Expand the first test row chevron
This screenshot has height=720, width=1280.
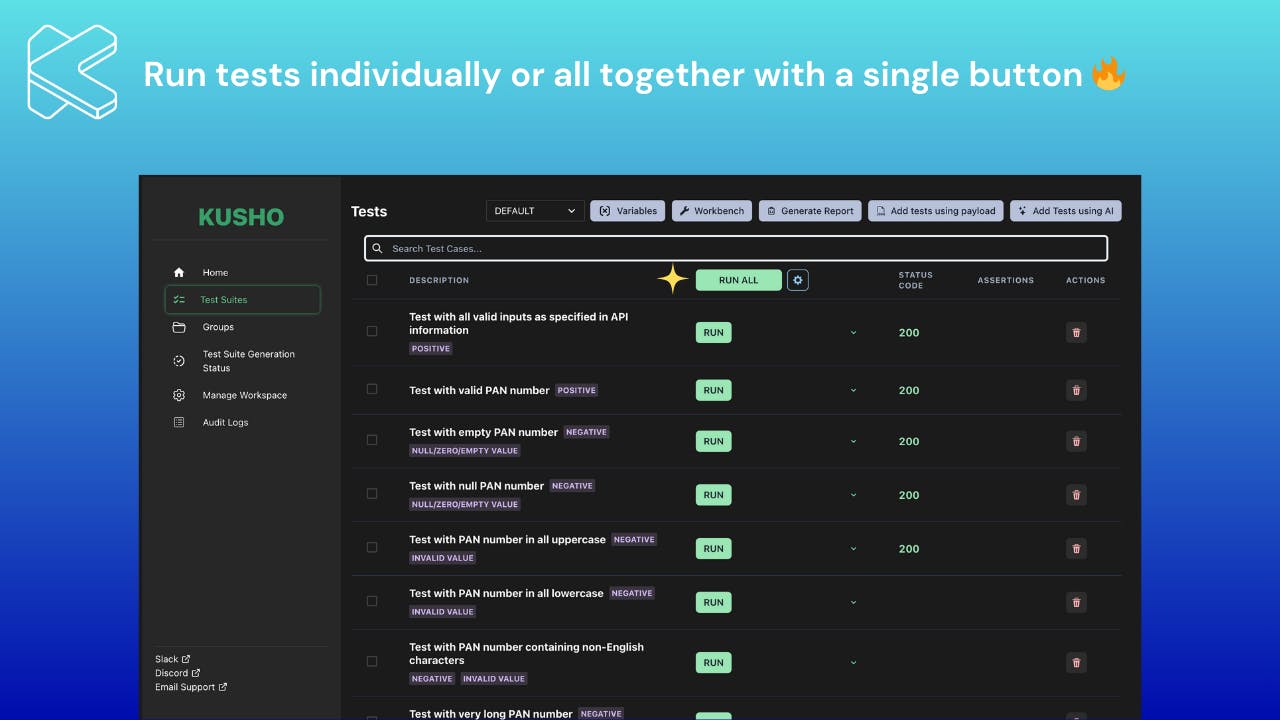pyautogui.click(x=853, y=332)
